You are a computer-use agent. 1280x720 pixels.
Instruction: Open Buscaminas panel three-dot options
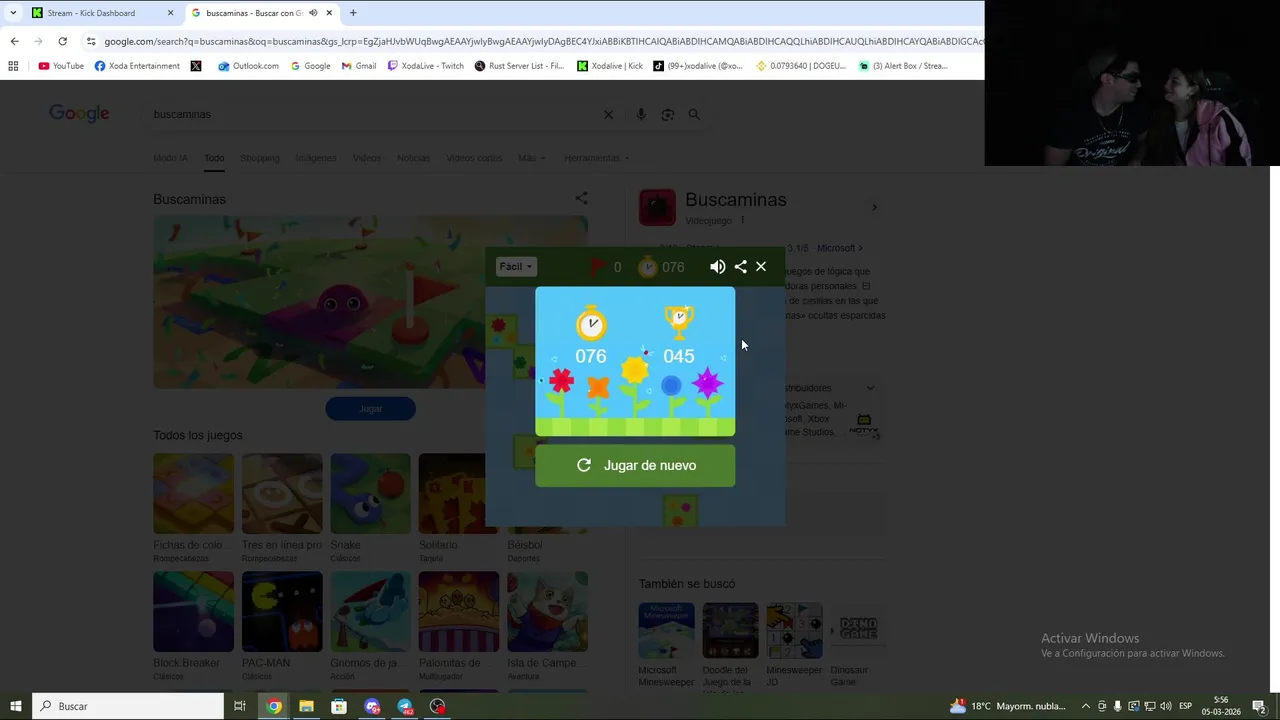point(742,220)
